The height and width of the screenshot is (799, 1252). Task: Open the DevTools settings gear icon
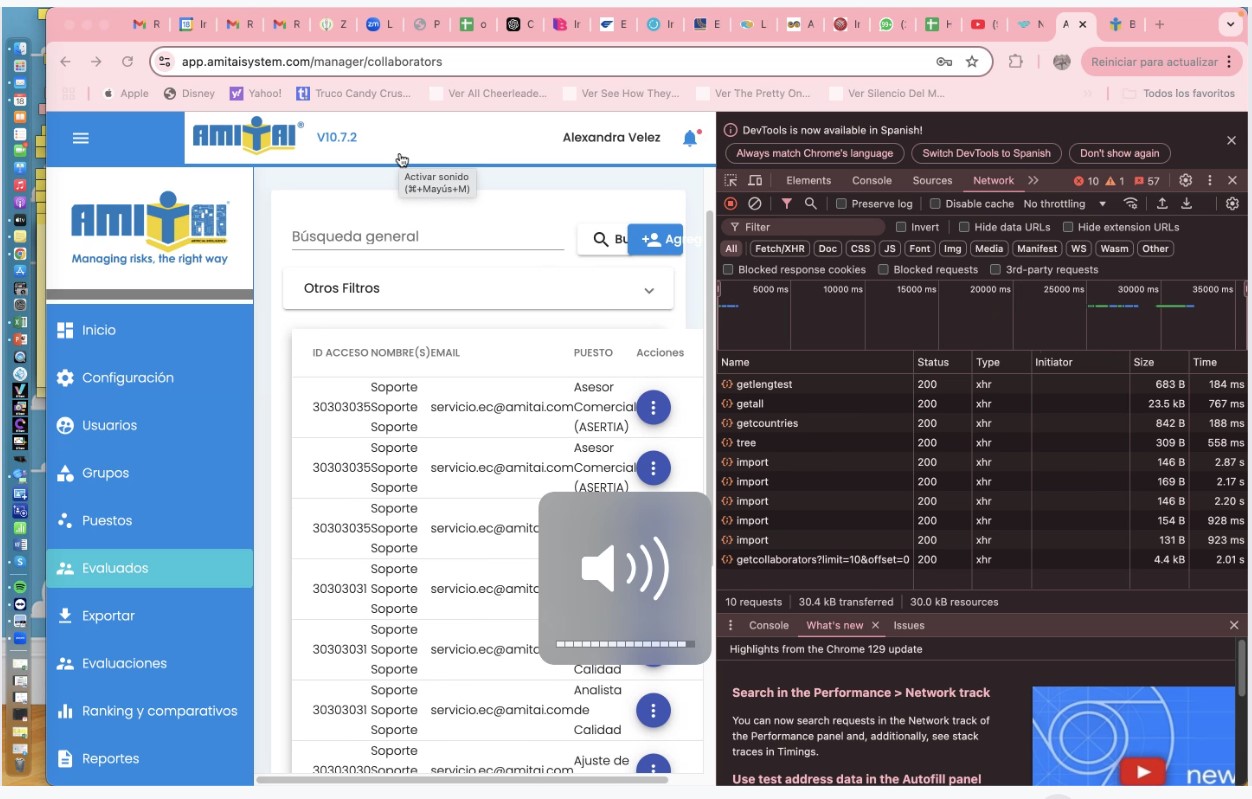tap(1185, 181)
